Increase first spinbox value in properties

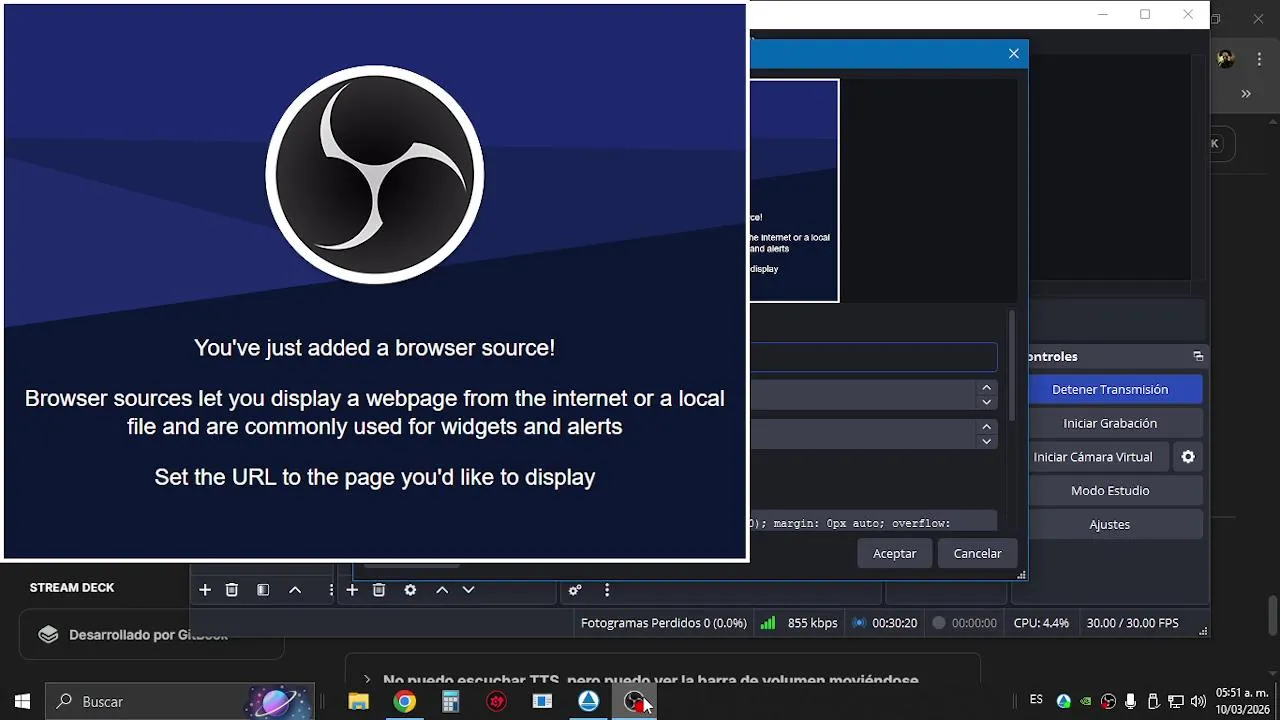(x=987, y=388)
